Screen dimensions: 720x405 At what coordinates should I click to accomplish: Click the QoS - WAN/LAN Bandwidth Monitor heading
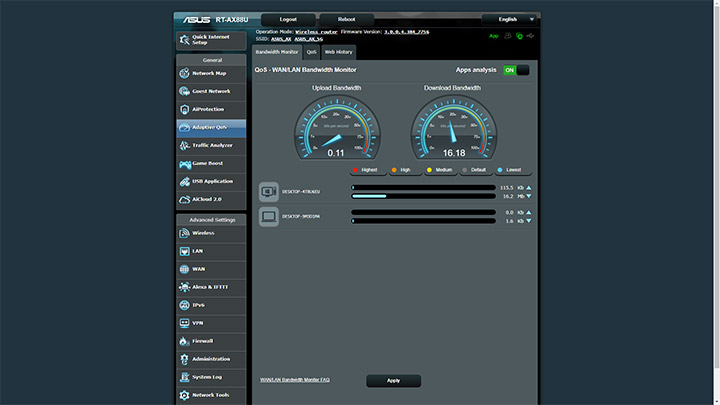305,70
